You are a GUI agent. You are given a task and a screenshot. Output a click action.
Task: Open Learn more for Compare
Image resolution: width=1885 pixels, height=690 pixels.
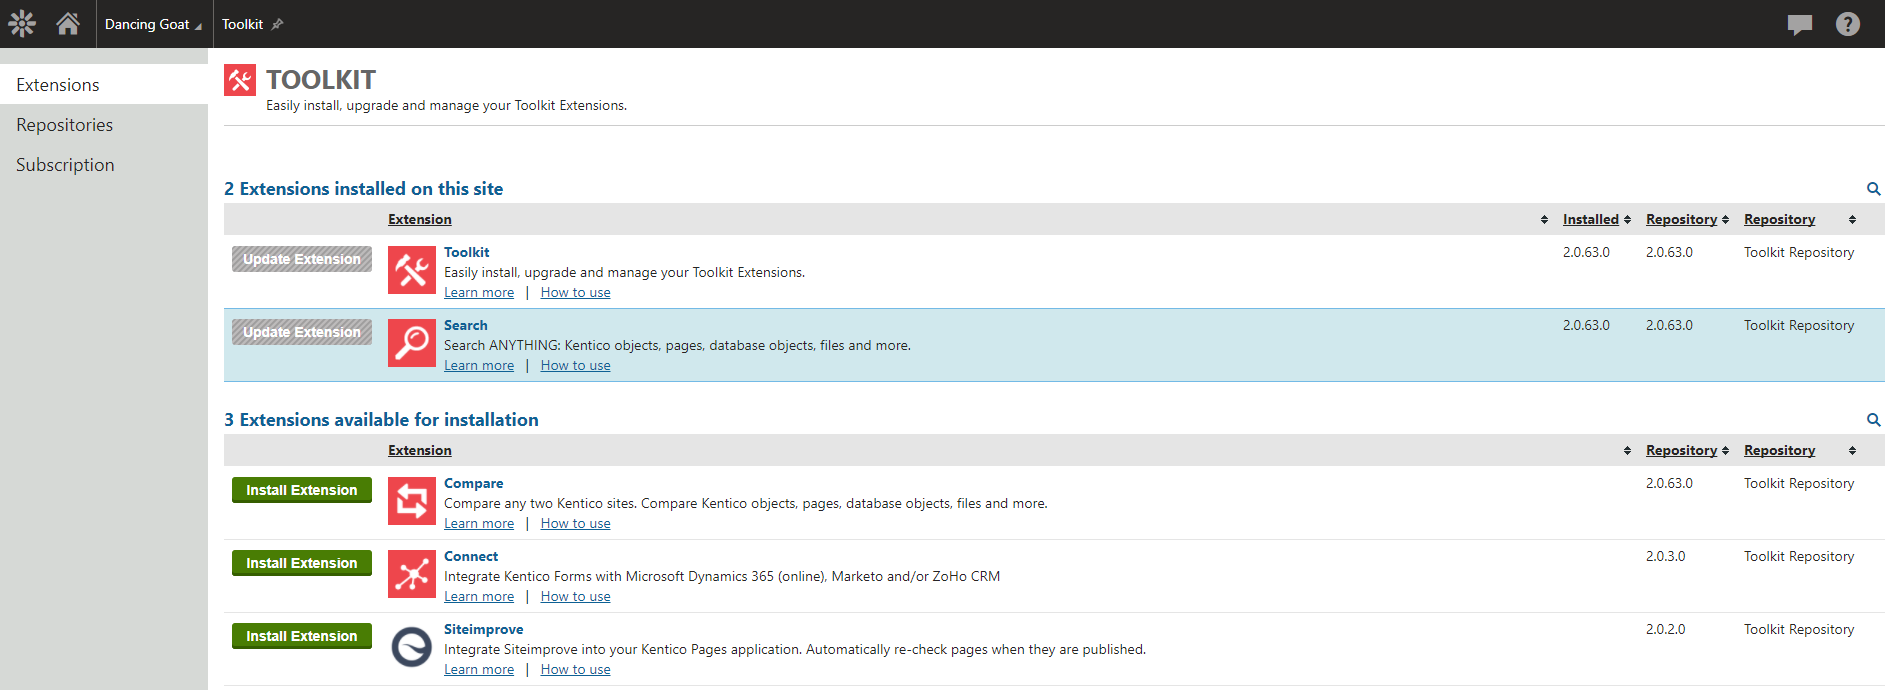tap(479, 523)
